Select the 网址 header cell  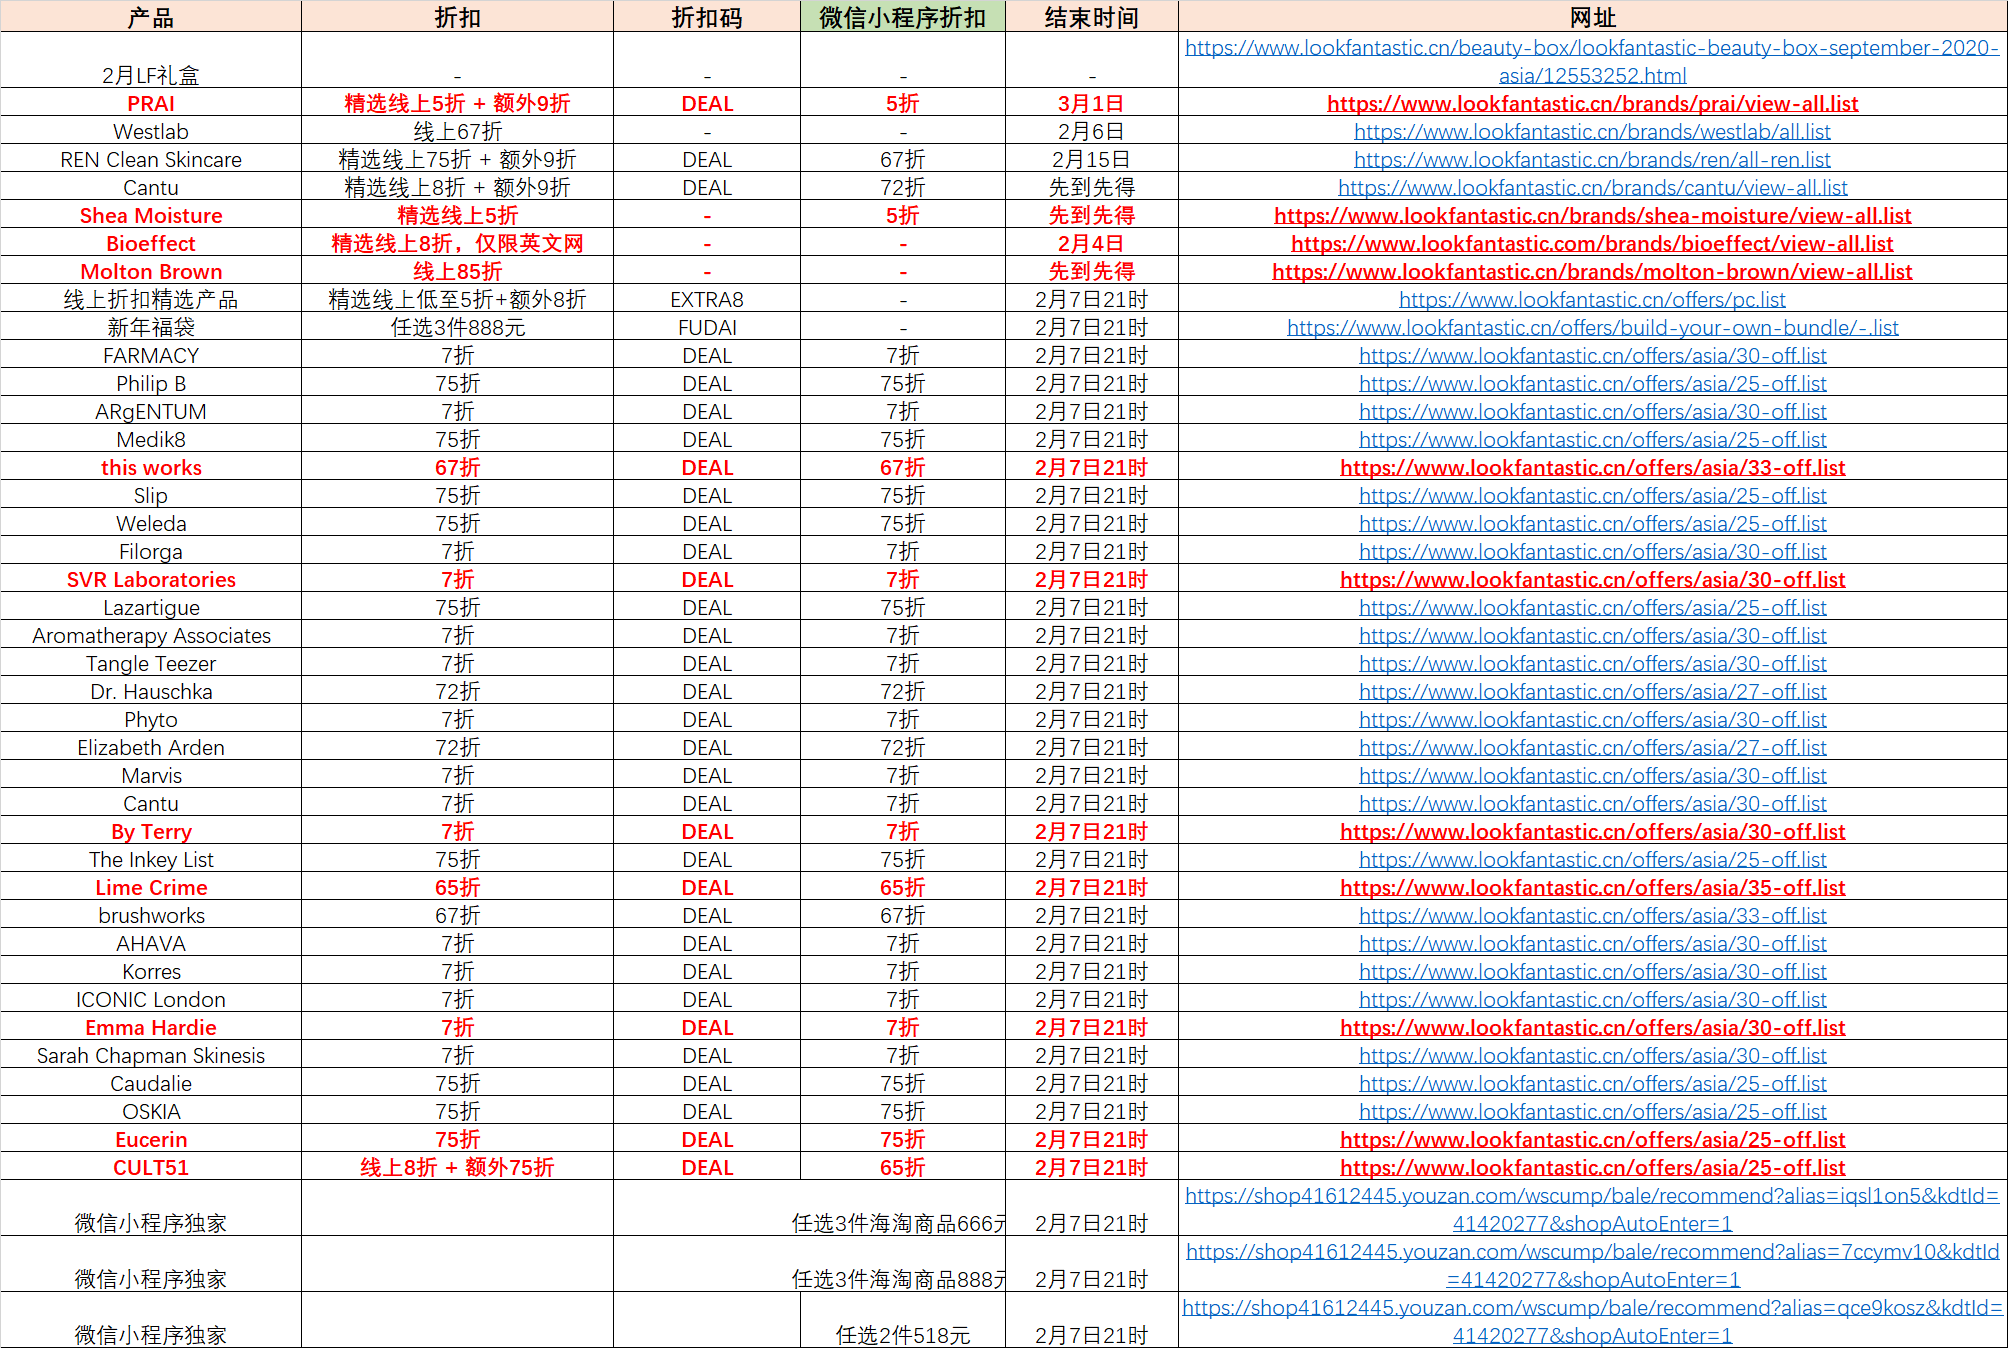tap(1592, 17)
